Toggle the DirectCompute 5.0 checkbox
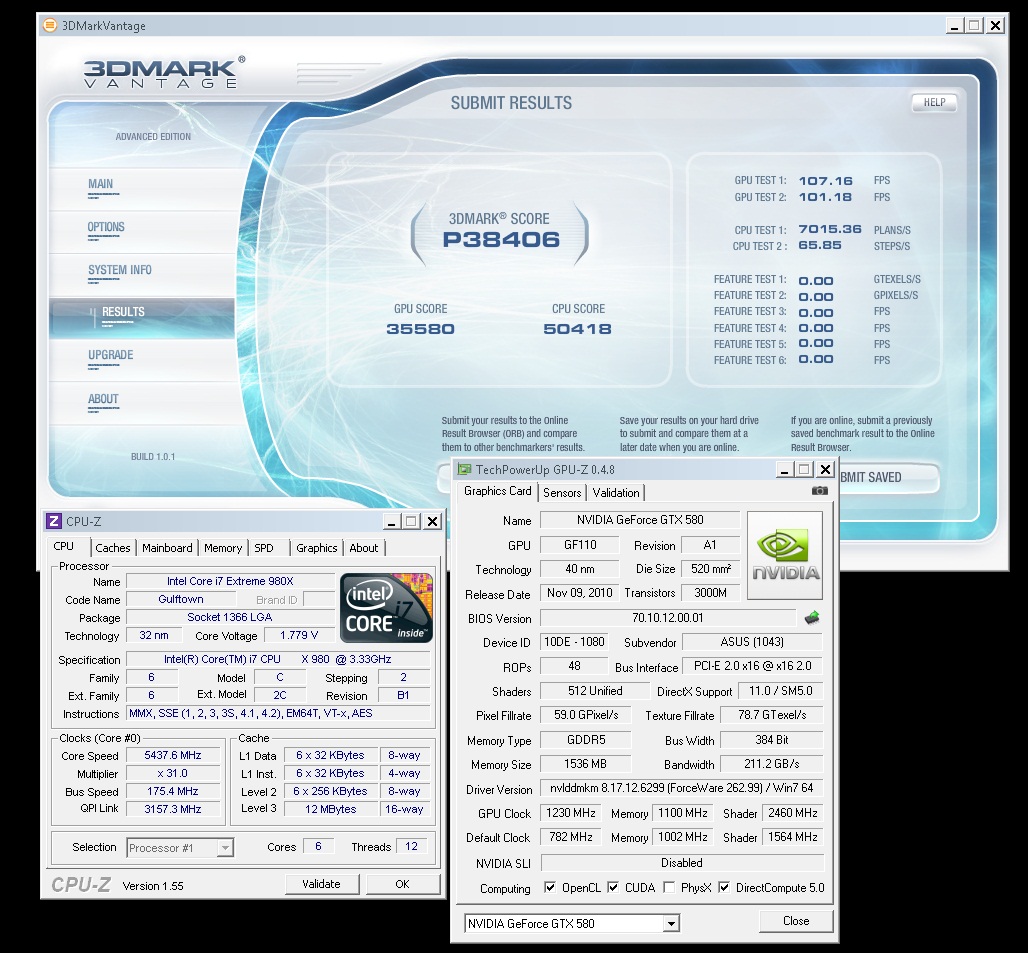Viewport: 1028px width, 953px height. (724, 888)
